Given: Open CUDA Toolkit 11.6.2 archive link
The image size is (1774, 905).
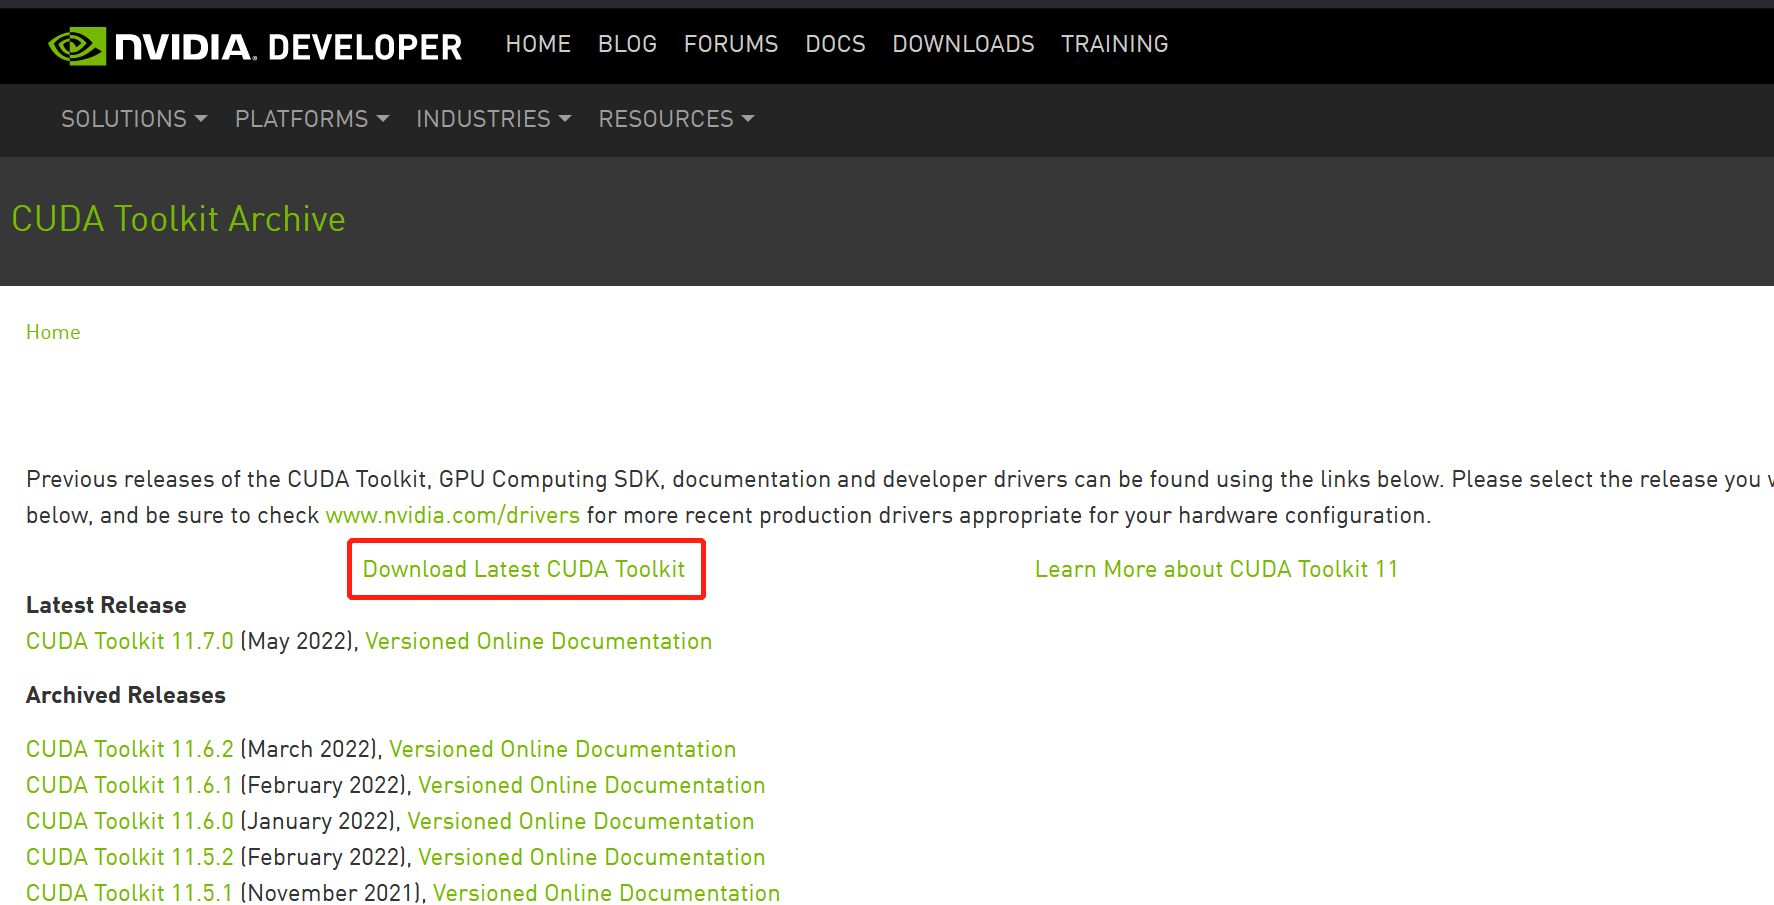Looking at the screenshot, I should (130, 749).
